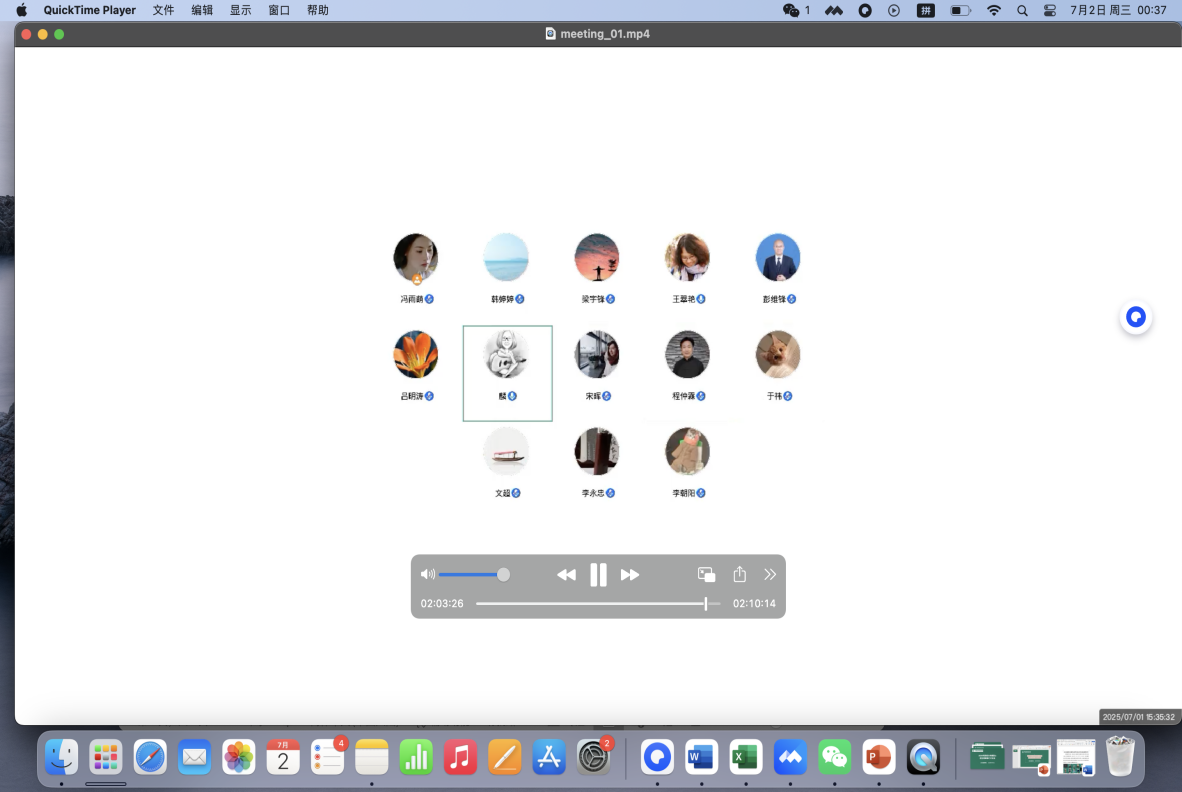Open the 窗口 menu in the menu bar
This screenshot has height=792, width=1182.
pos(279,10)
